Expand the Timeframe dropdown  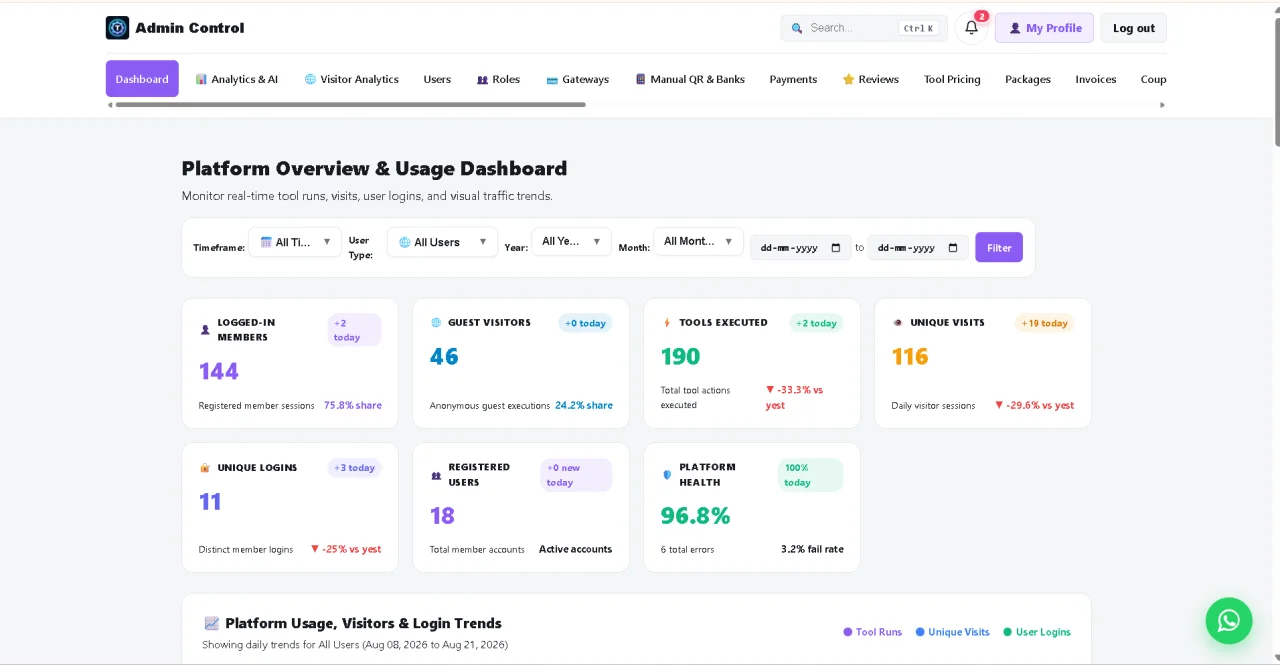coord(295,242)
